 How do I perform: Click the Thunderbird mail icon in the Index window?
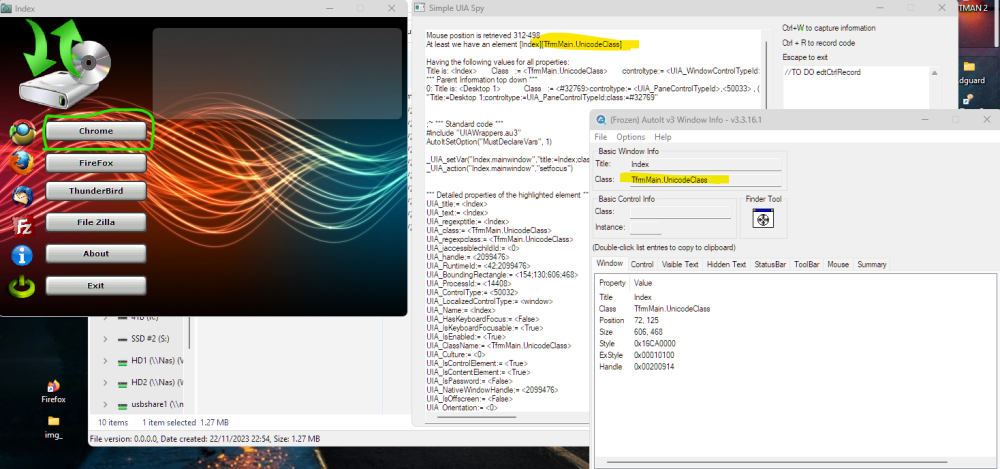22,195
